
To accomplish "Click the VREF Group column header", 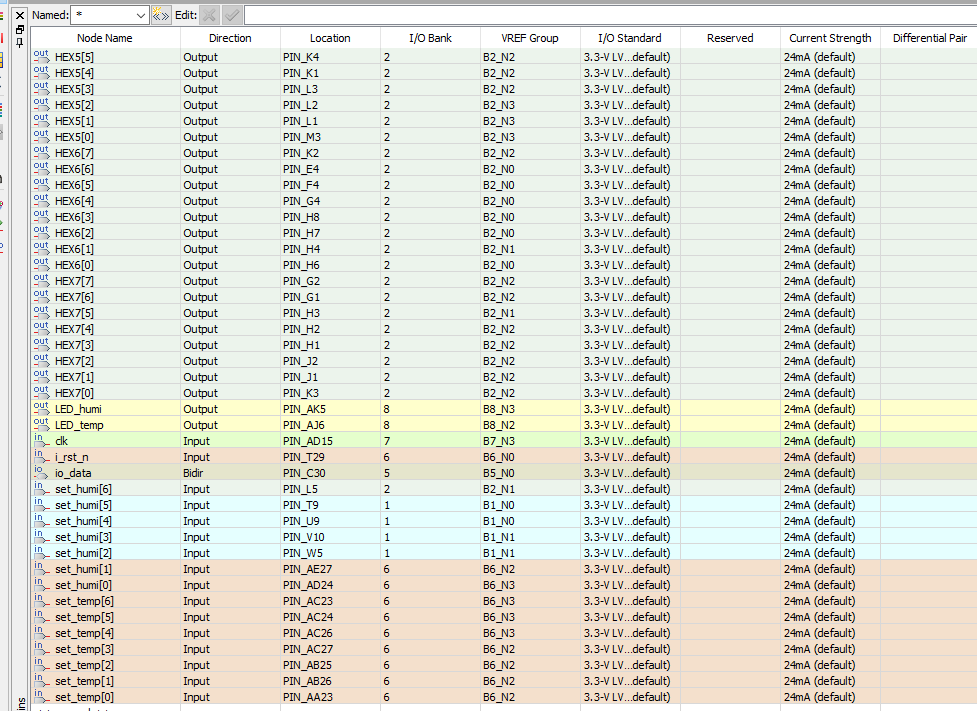I will pos(530,38).
